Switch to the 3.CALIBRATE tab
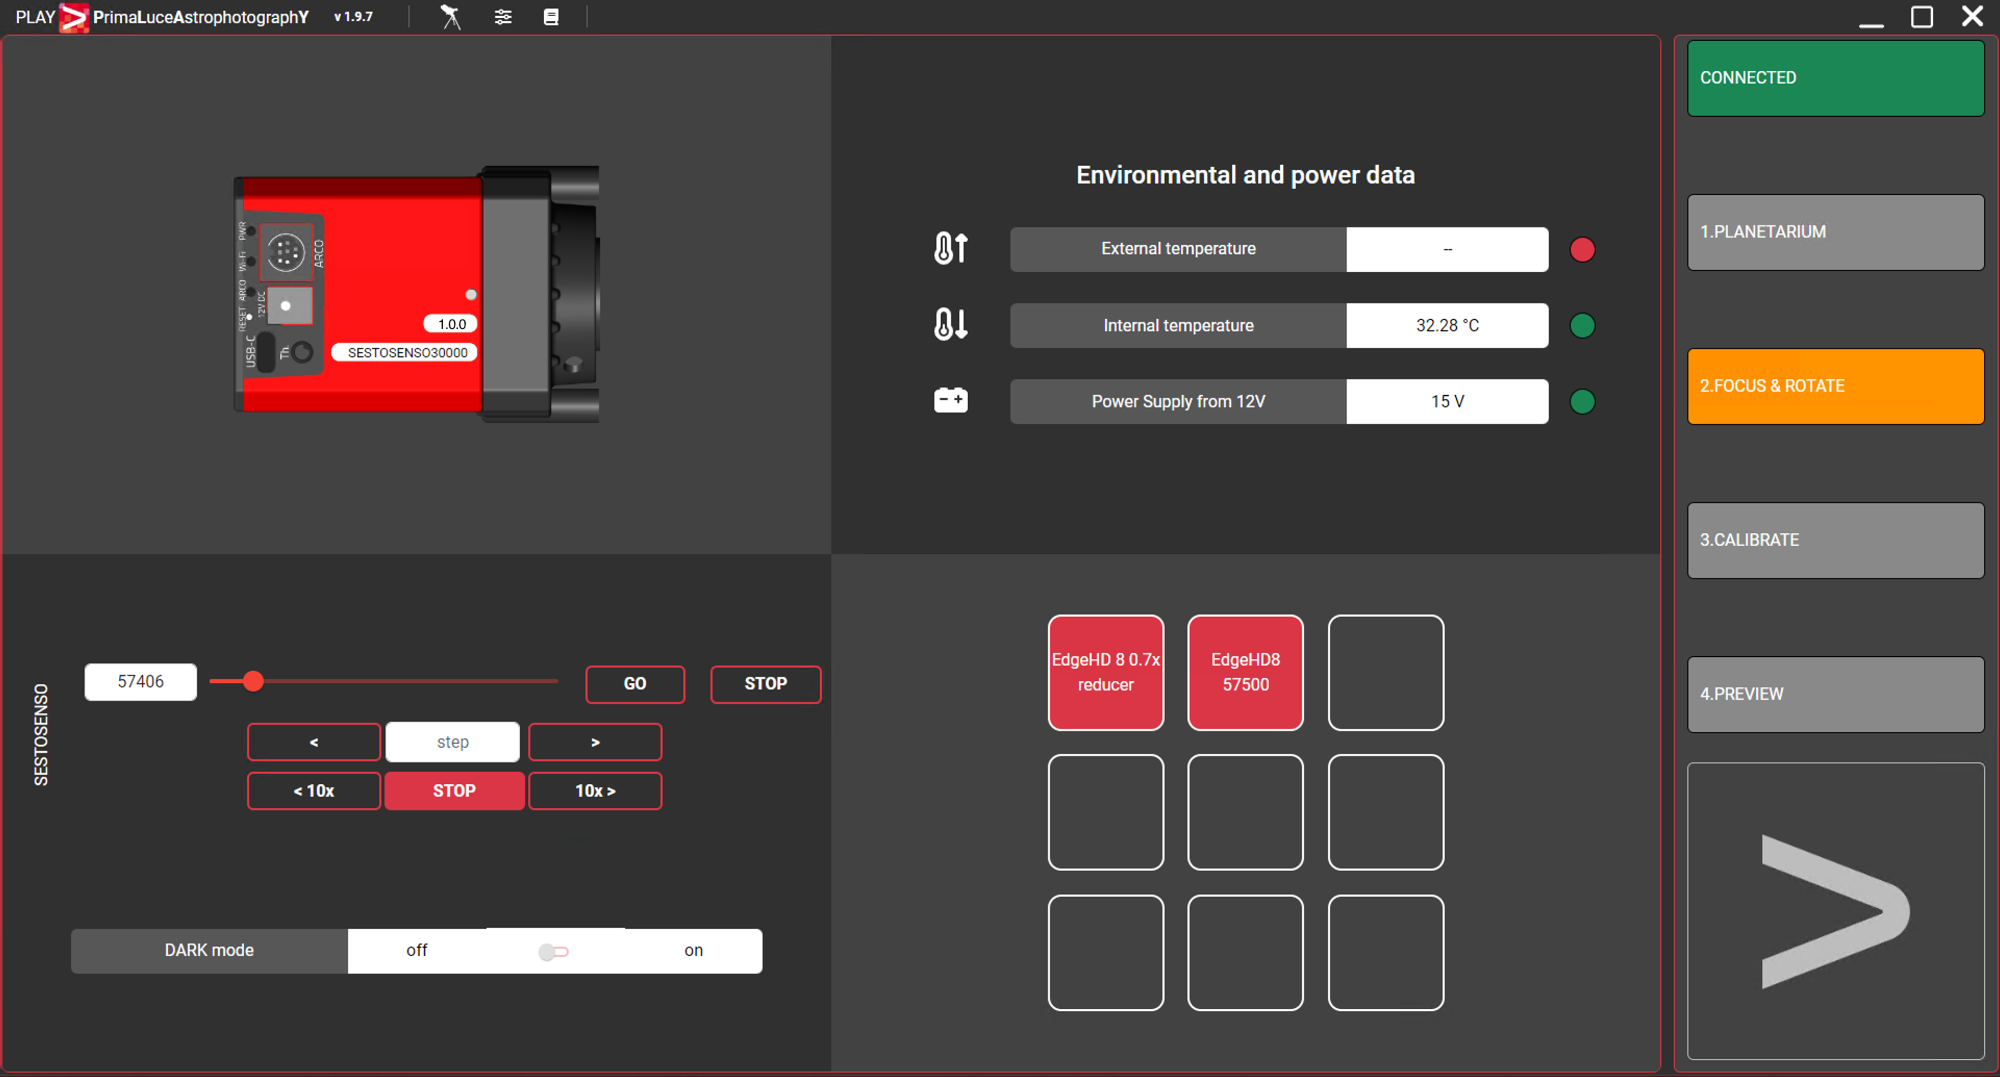 click(1835, 540)
